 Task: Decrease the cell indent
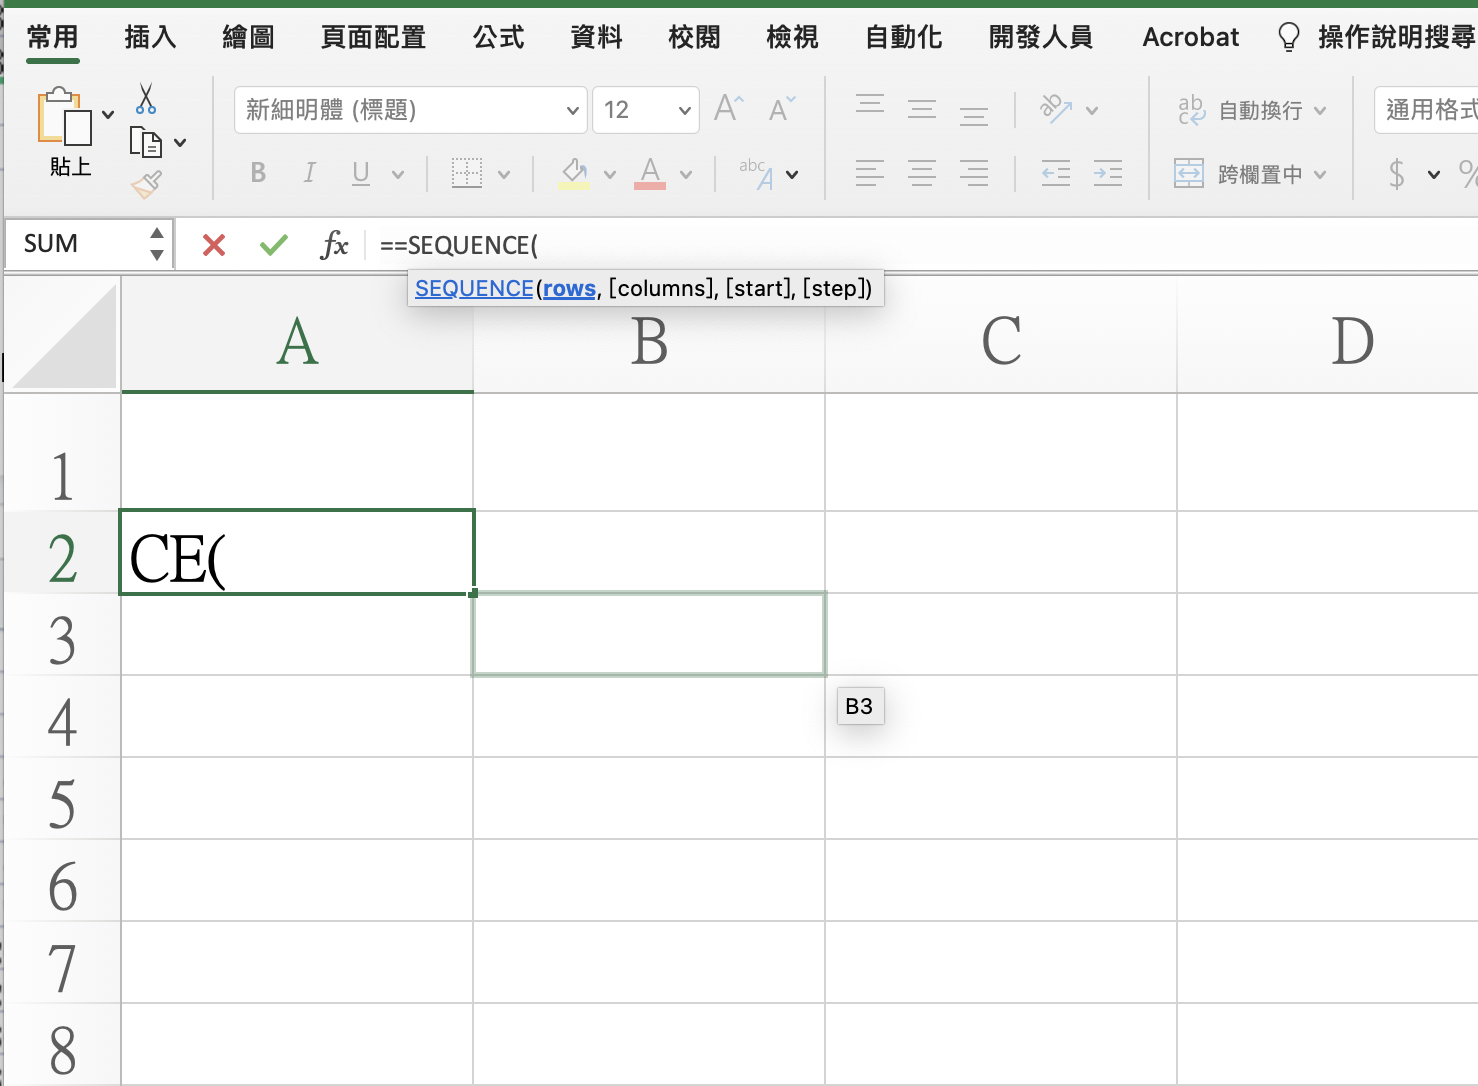click(1056, 173)
